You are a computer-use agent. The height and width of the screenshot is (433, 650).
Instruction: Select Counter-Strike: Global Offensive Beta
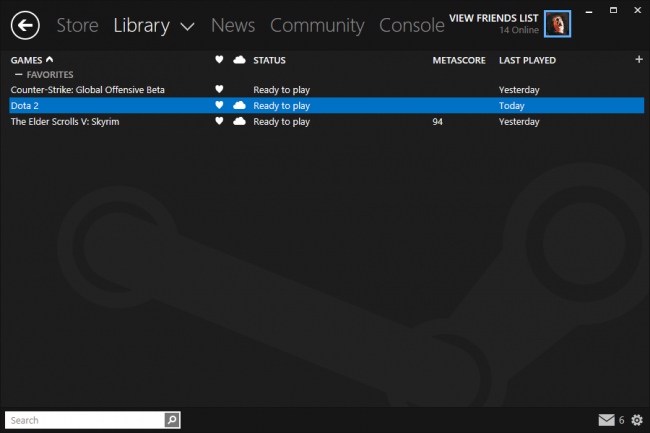pyautogui.click(x=87, y=90)
